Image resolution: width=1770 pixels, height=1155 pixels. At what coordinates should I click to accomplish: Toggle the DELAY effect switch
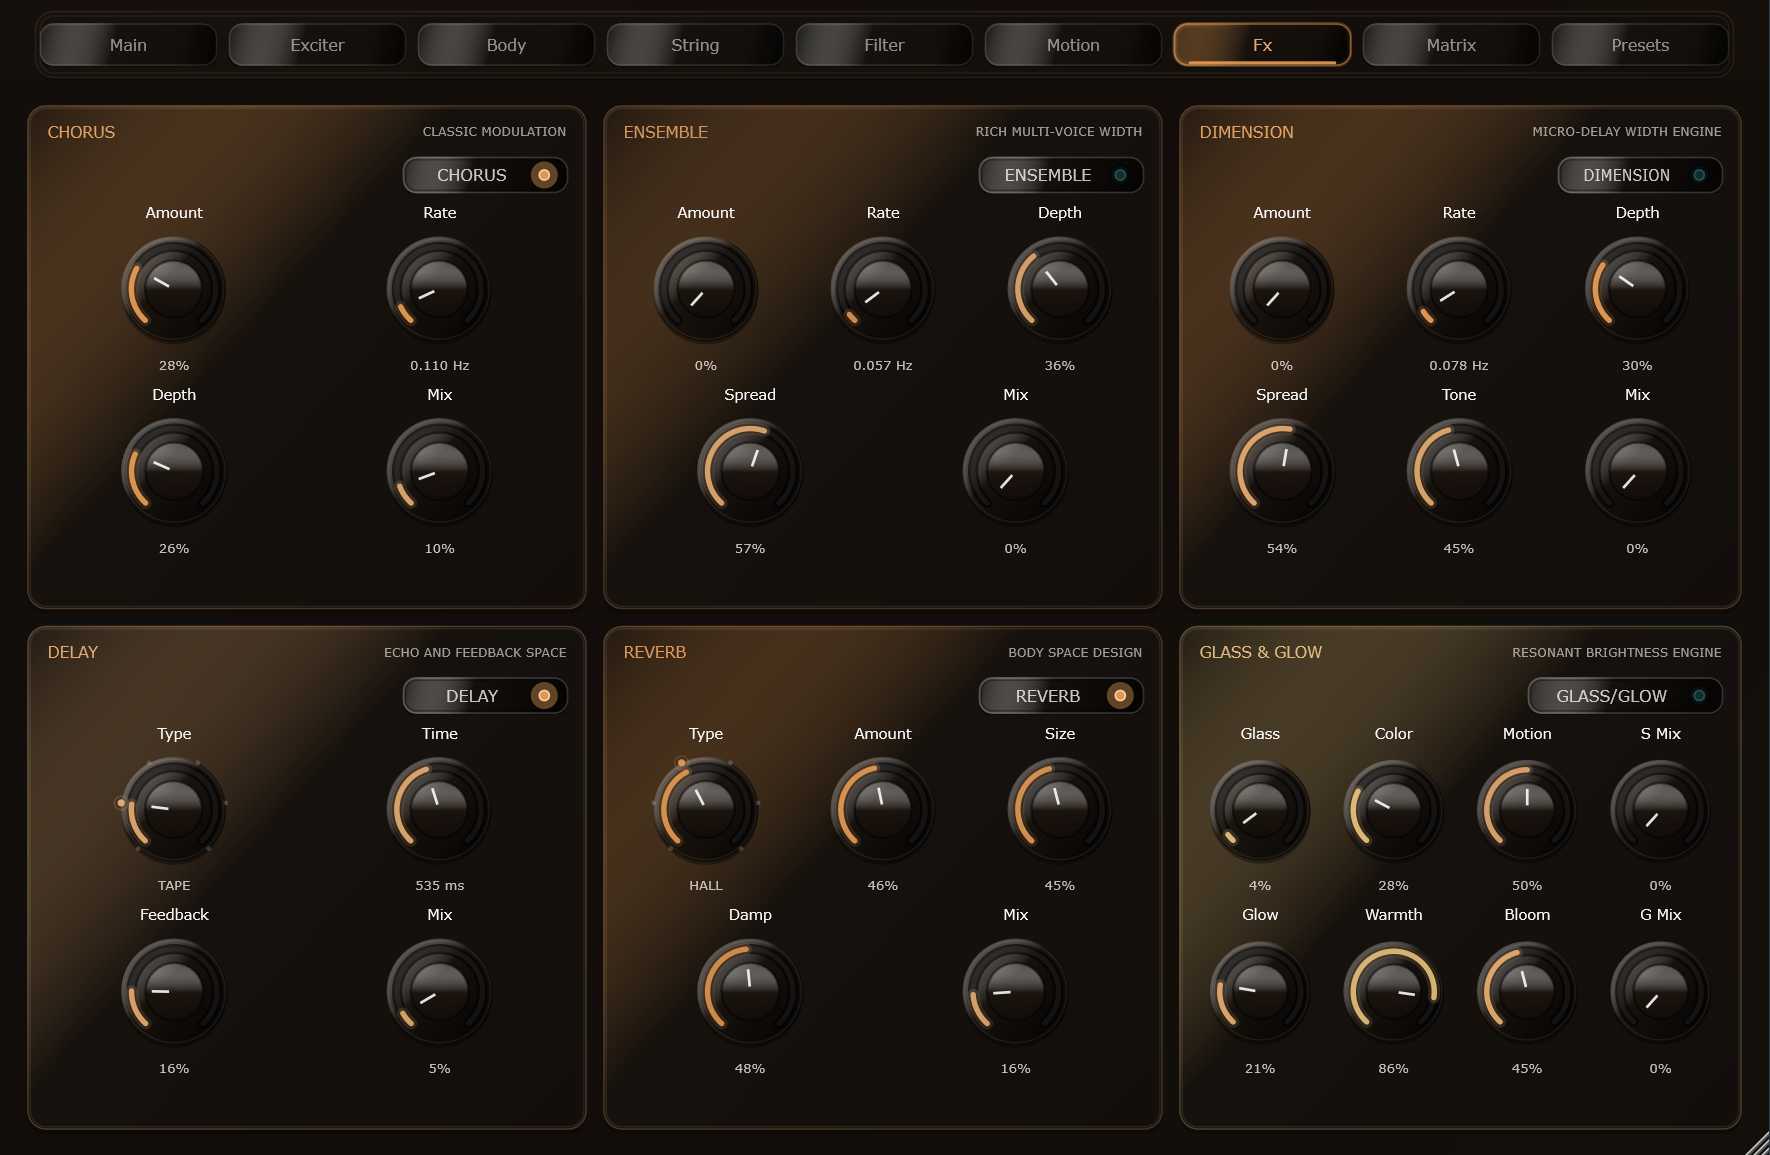tap(485, 696)
